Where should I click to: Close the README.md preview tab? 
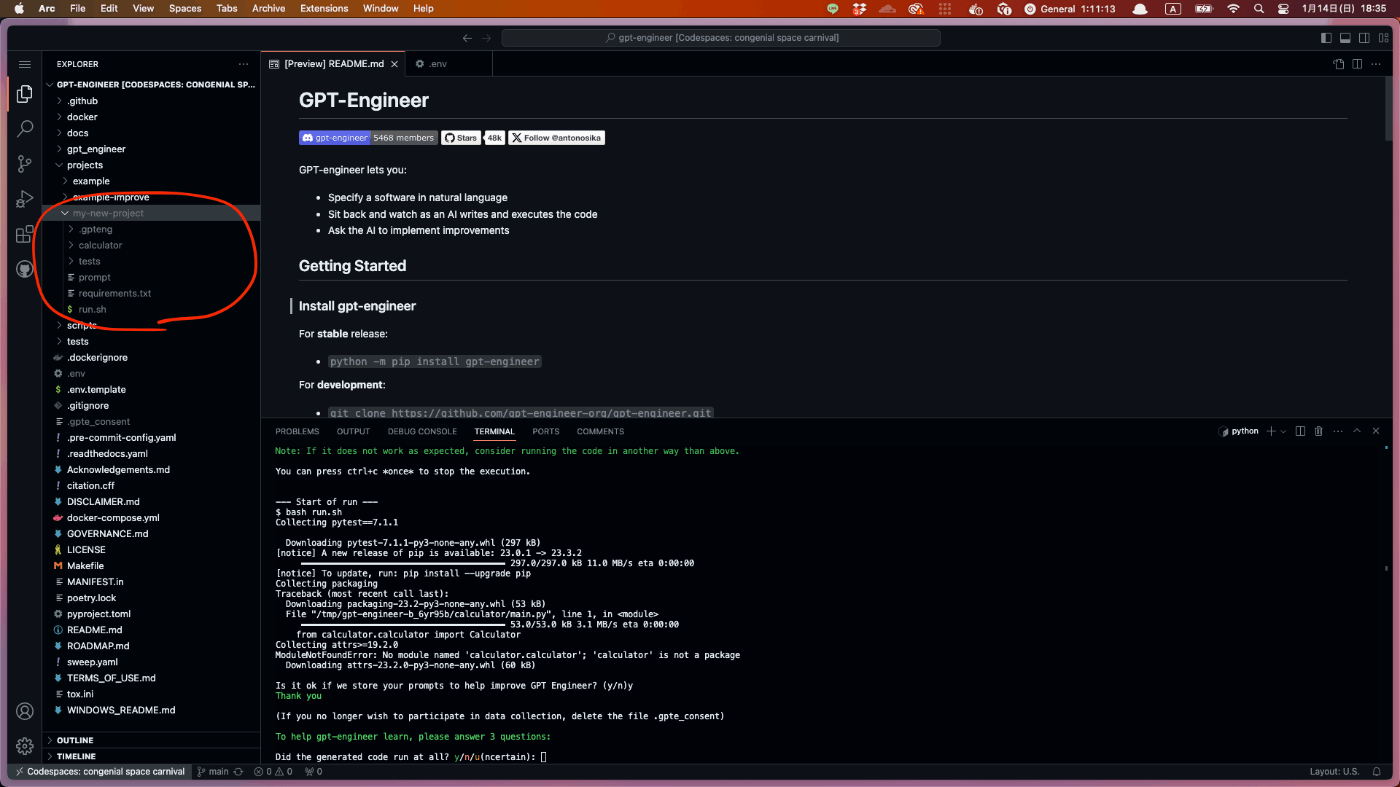[395, 64]
